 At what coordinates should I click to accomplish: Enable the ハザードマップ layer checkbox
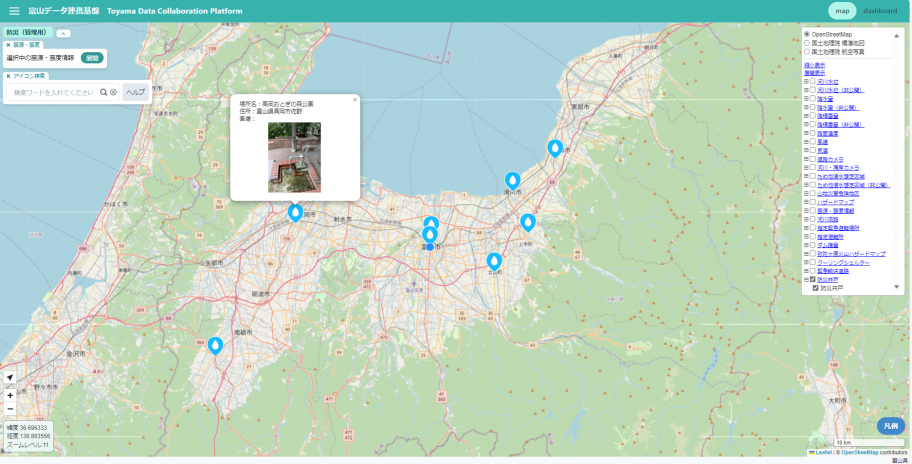[x=813, y=202]
